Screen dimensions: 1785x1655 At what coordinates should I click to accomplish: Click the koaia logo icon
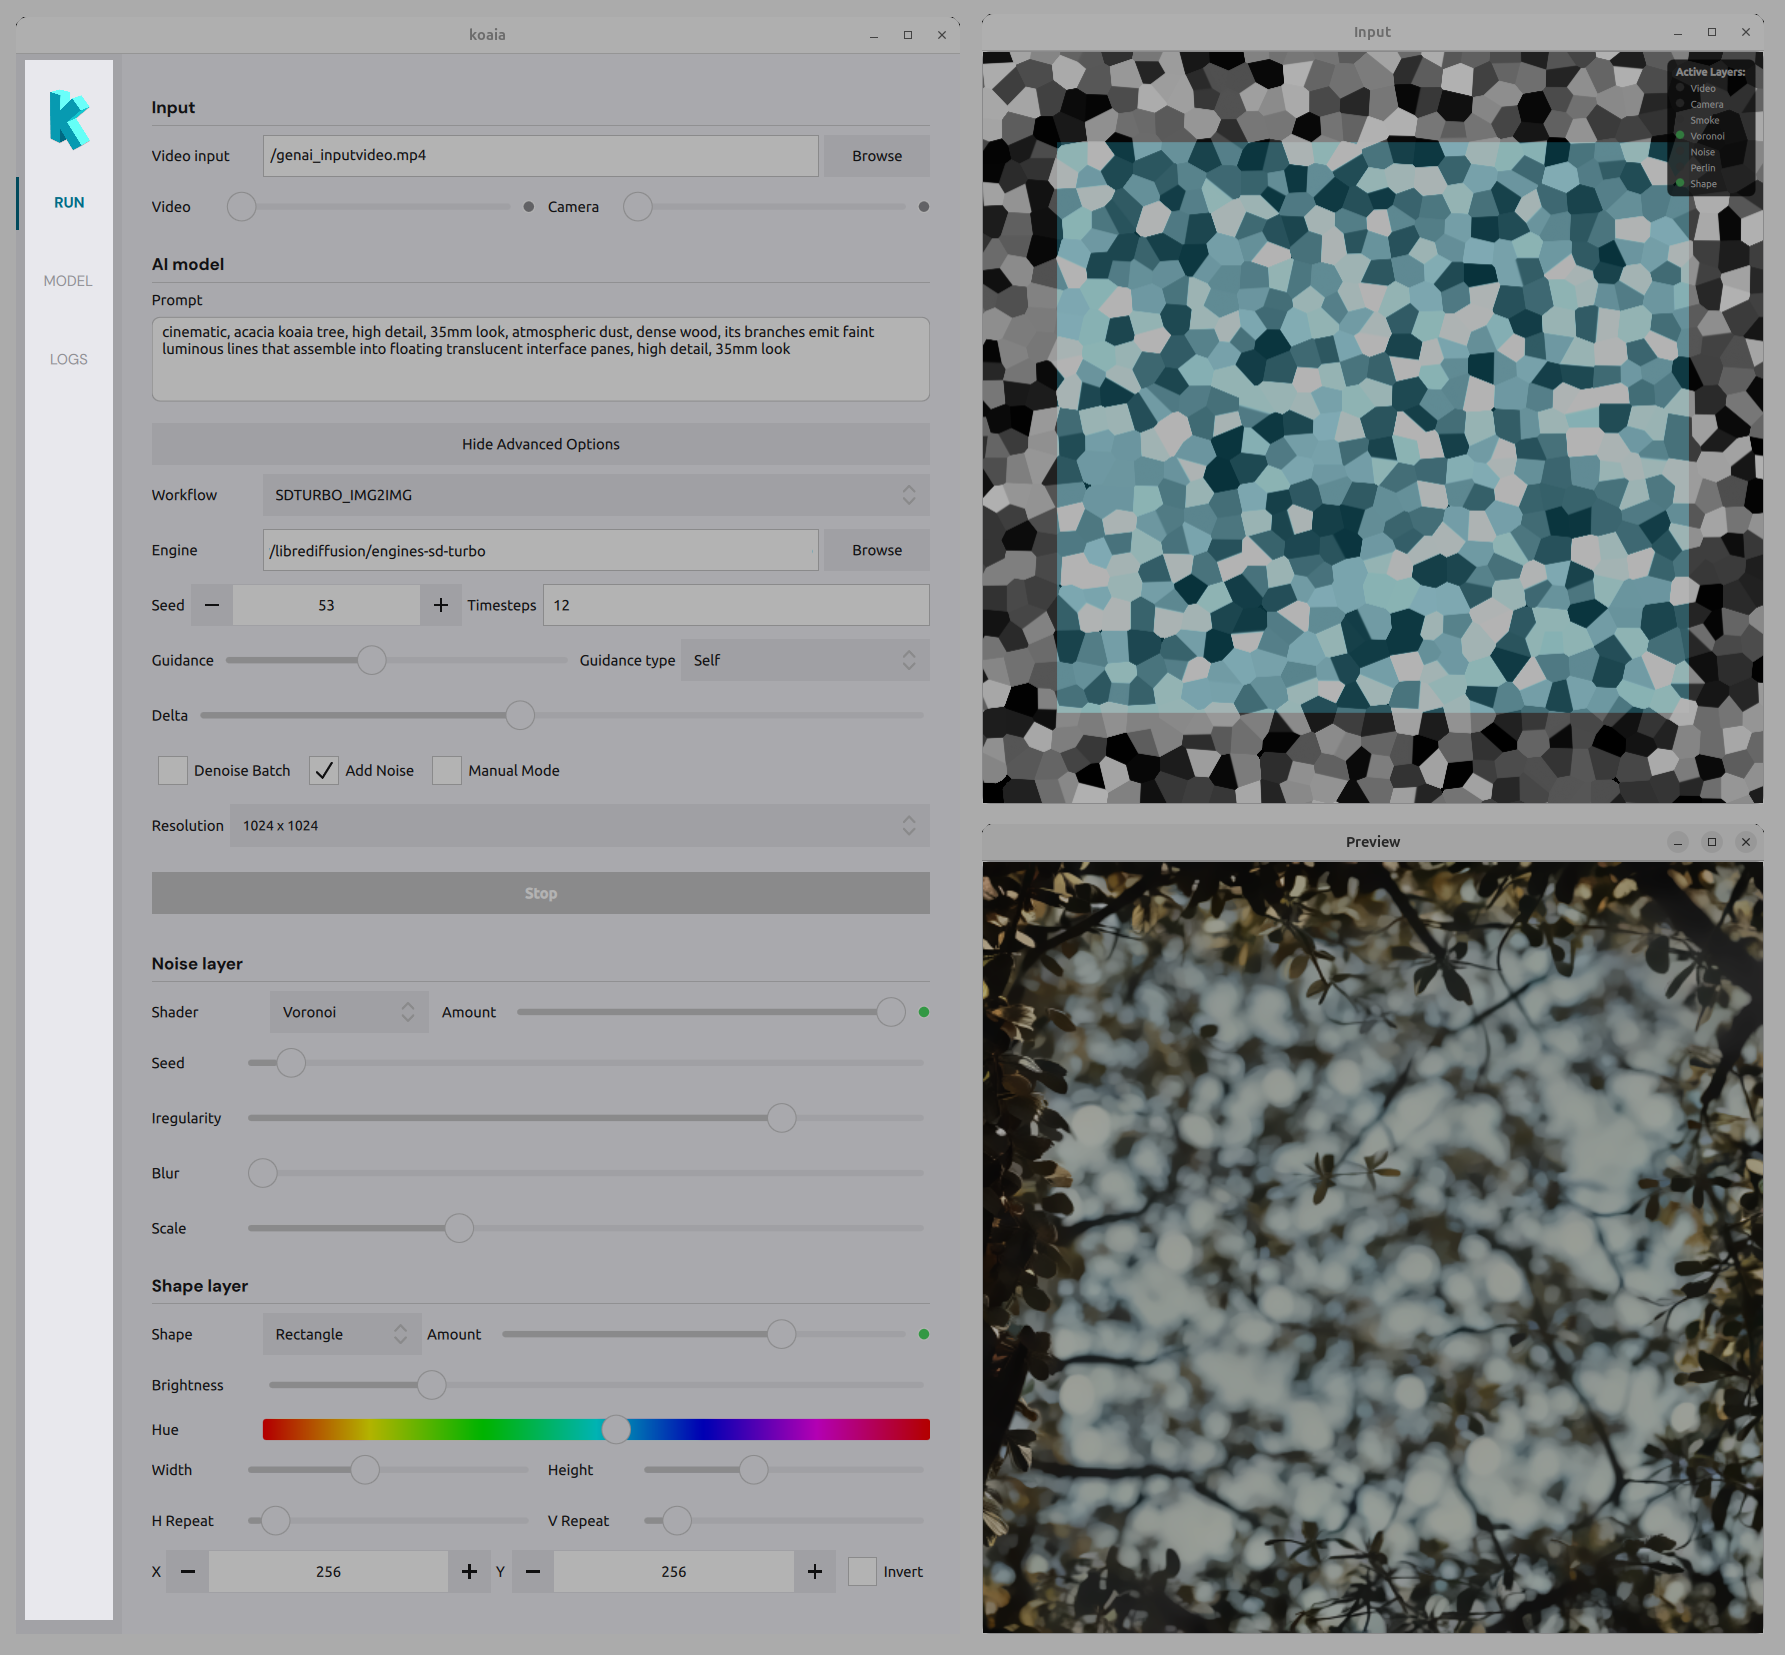point(69,120)
